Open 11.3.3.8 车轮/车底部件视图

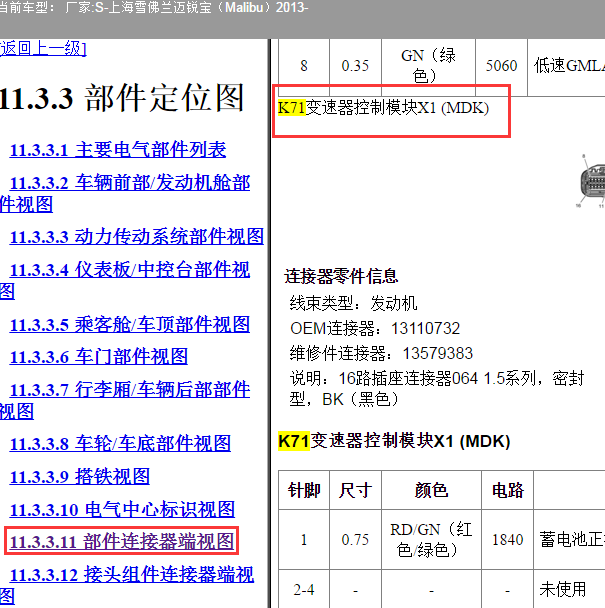(120, 444)
